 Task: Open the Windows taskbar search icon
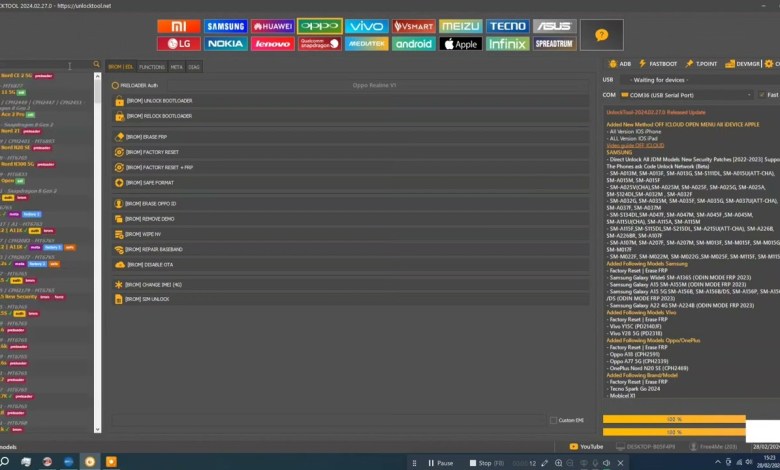pos(4,462)
